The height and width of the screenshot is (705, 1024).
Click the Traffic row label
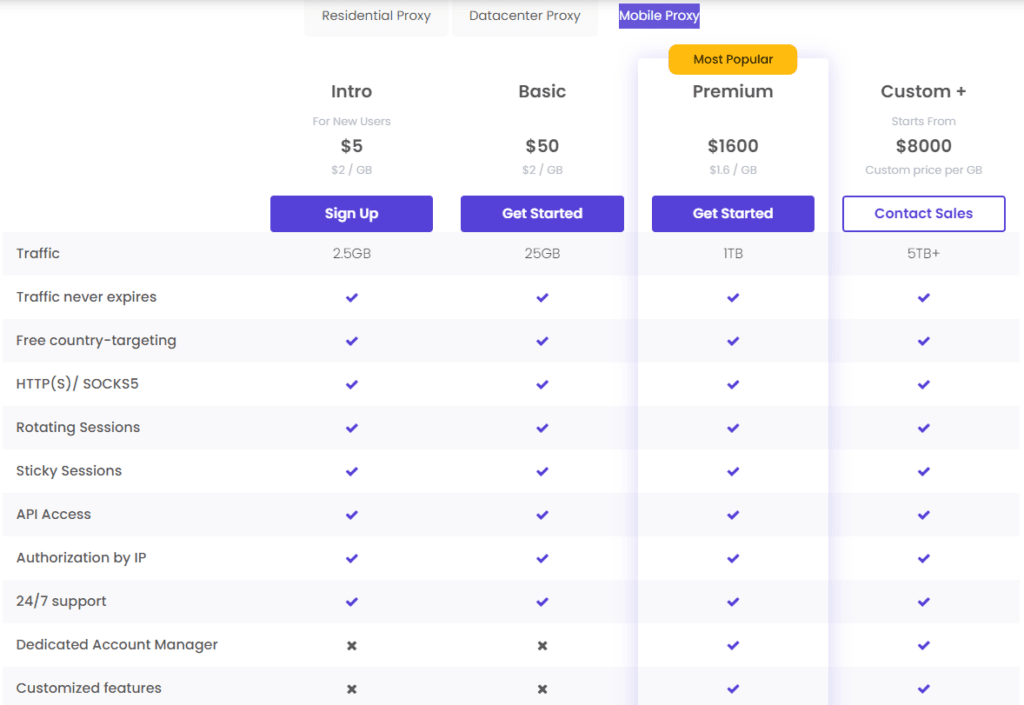coord(38,253)
